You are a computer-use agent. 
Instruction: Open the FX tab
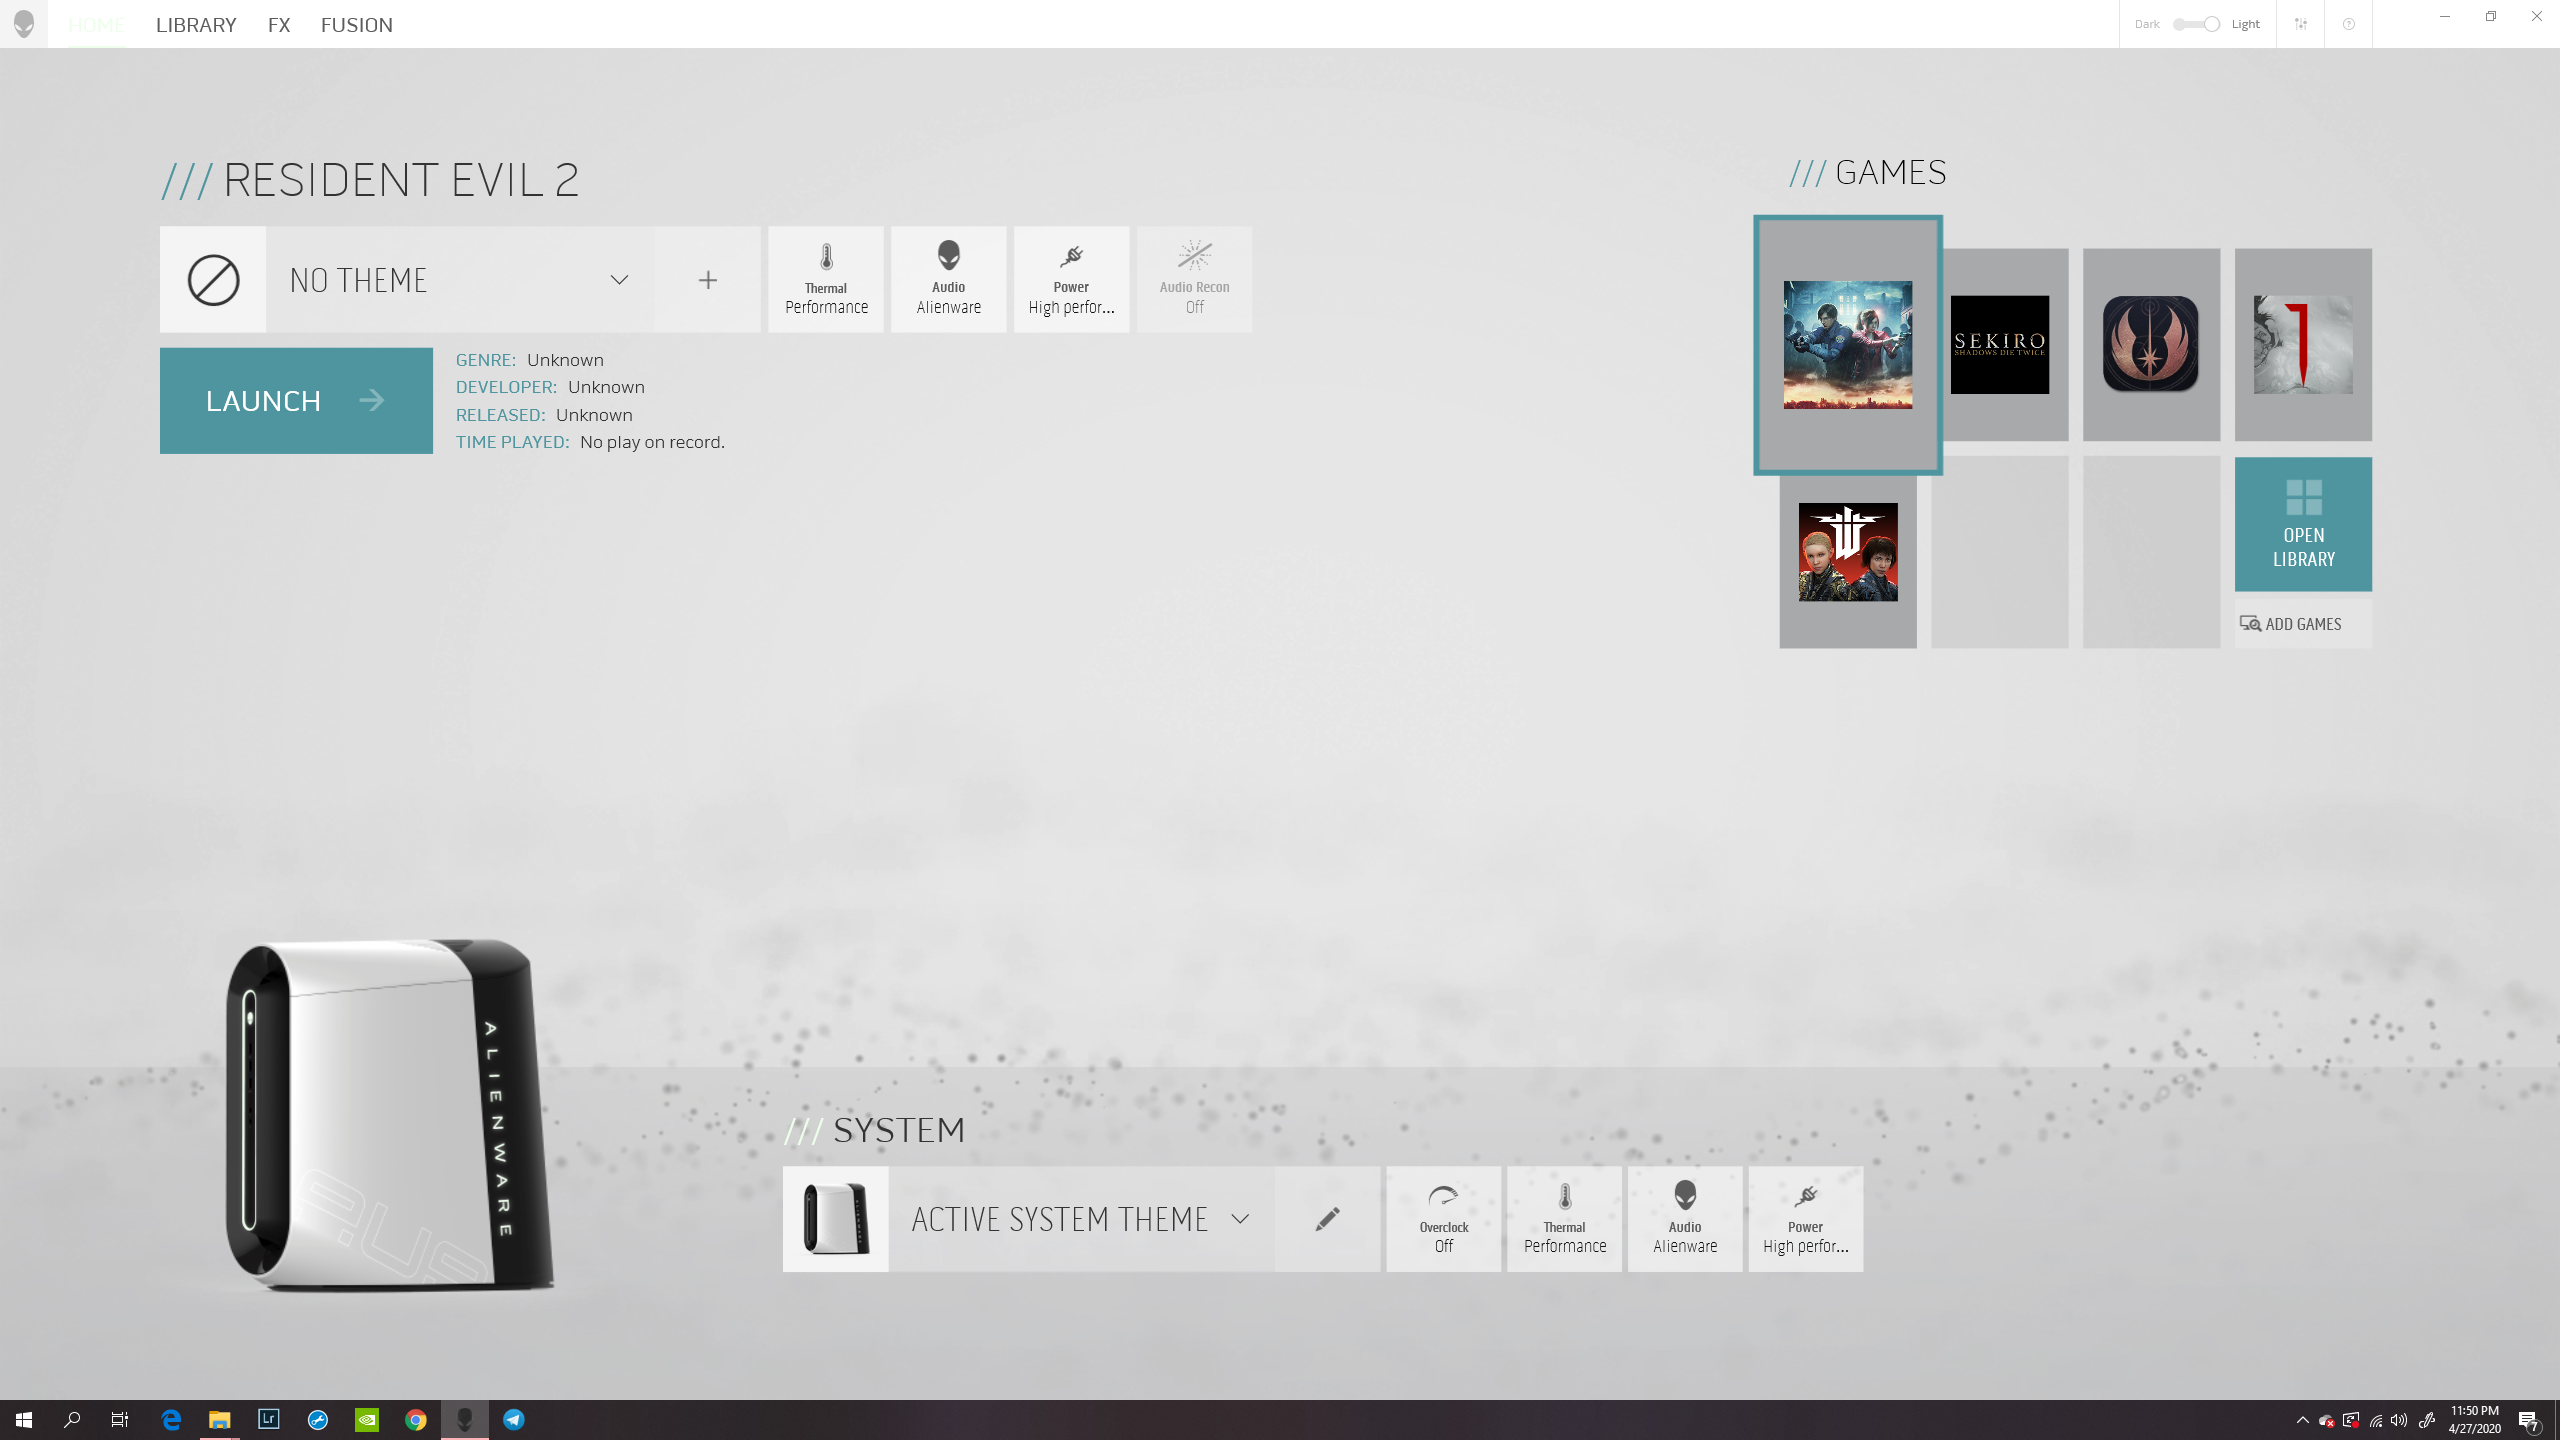[279, 25]
